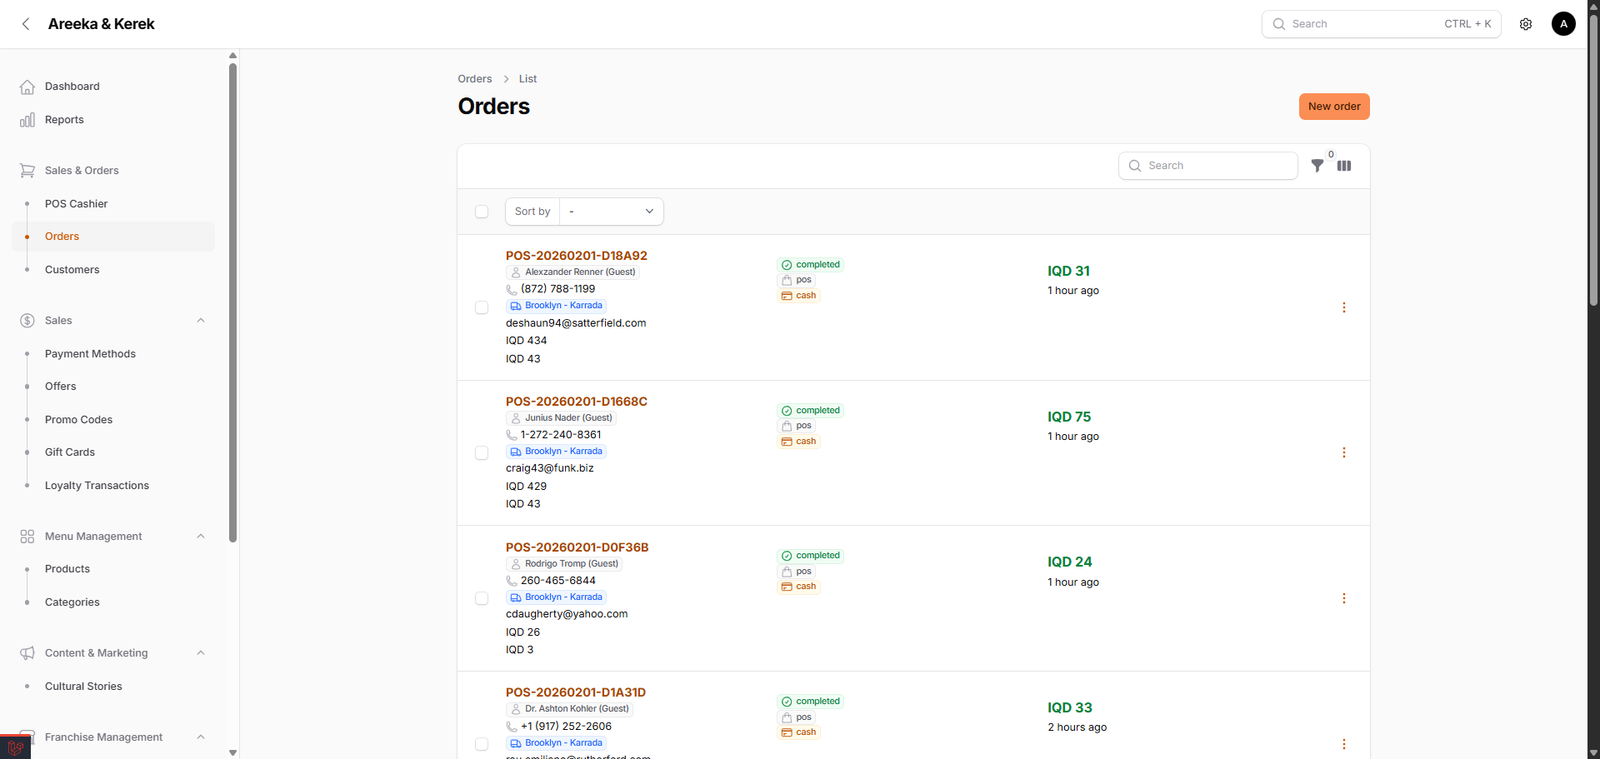Click the phone icon beside 1-272-240-8361
This screenshot has height=759, width=1600.
pyautogui.click(x=512, y=435)
